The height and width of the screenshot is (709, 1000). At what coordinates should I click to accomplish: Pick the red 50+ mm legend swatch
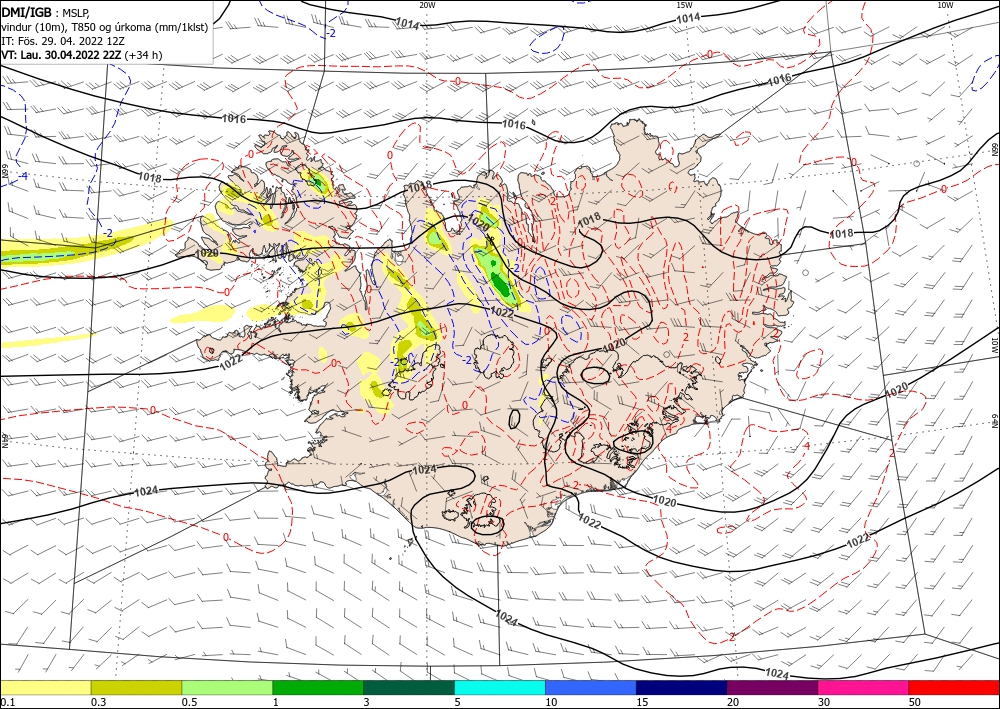[x=954, y=687]
